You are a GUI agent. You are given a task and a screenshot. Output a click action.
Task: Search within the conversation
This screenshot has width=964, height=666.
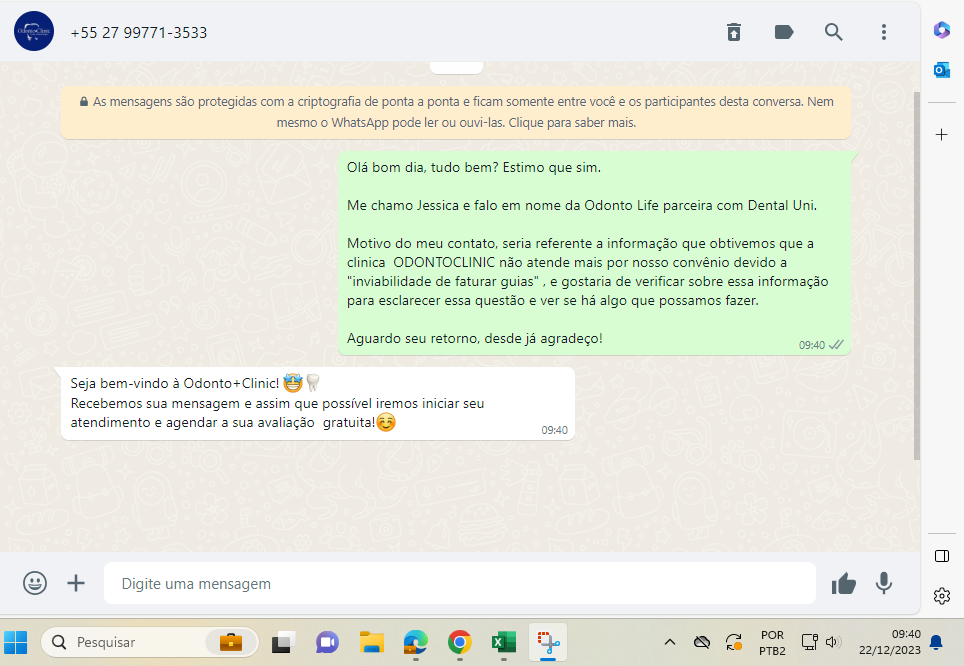(834, 32)
